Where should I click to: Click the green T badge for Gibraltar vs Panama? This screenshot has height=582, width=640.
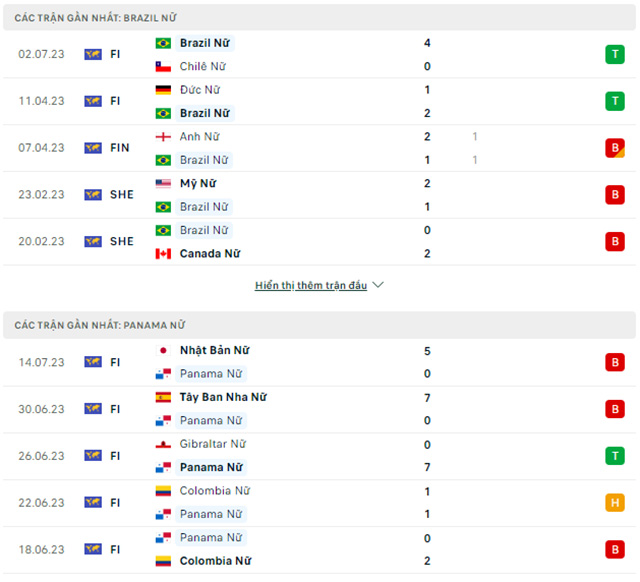pyautogui.click(x=615, y=456)
